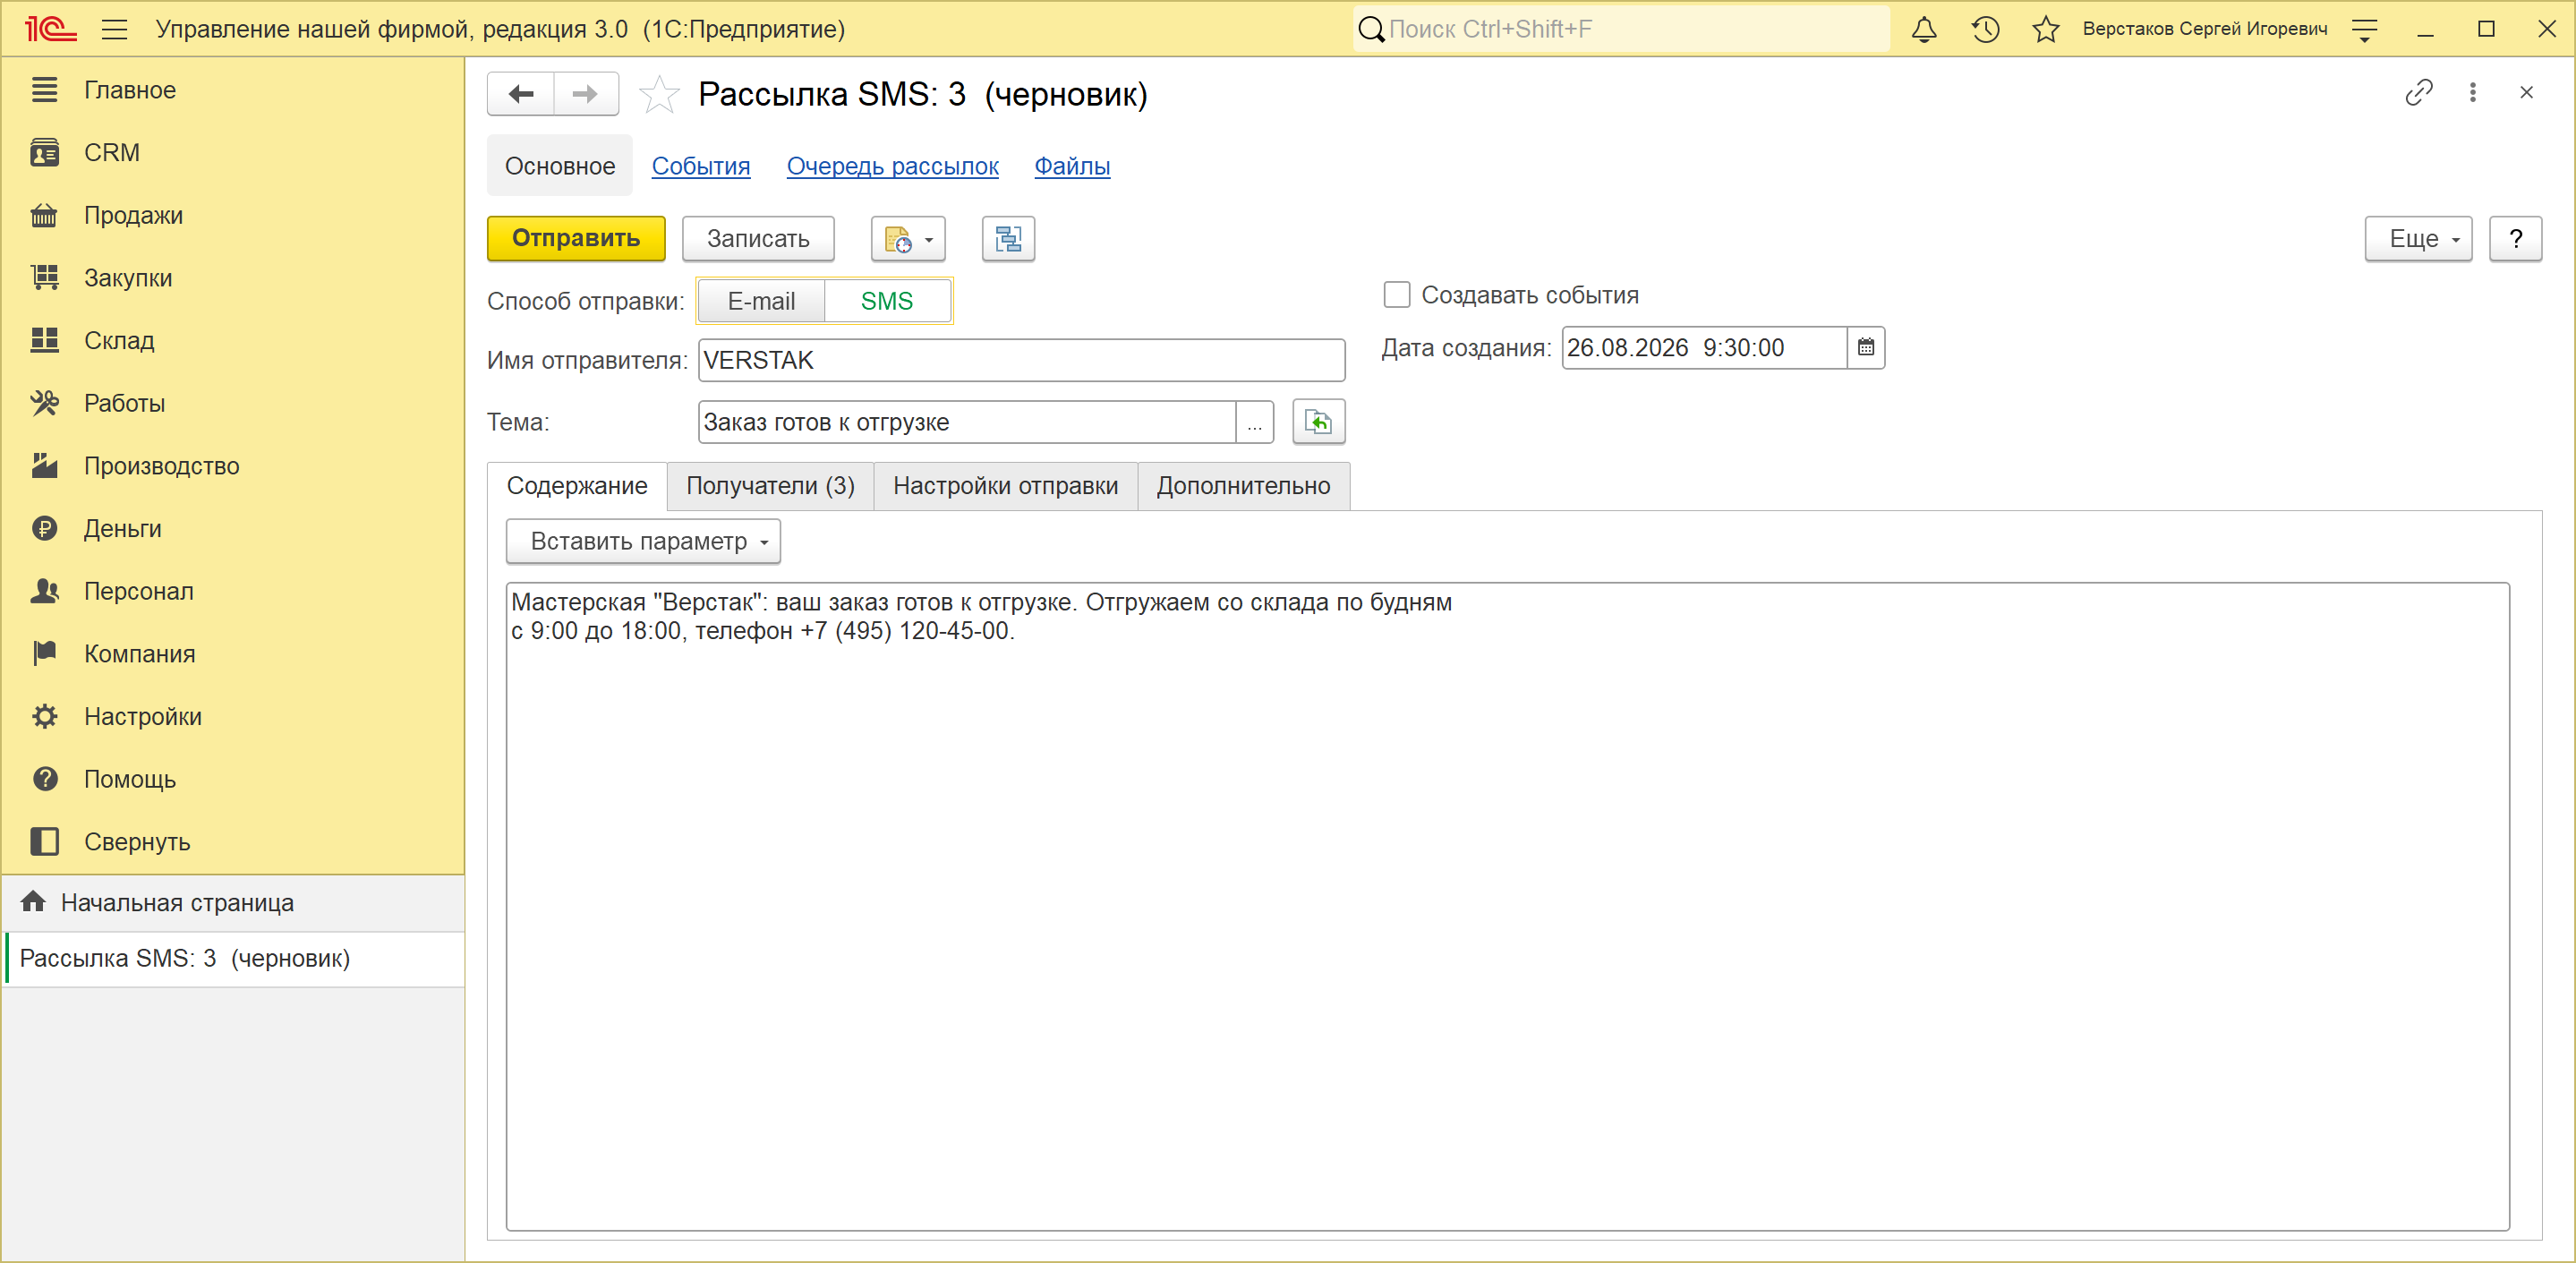Open the События link
The image size is (2576, 1263).
[701, 166]
